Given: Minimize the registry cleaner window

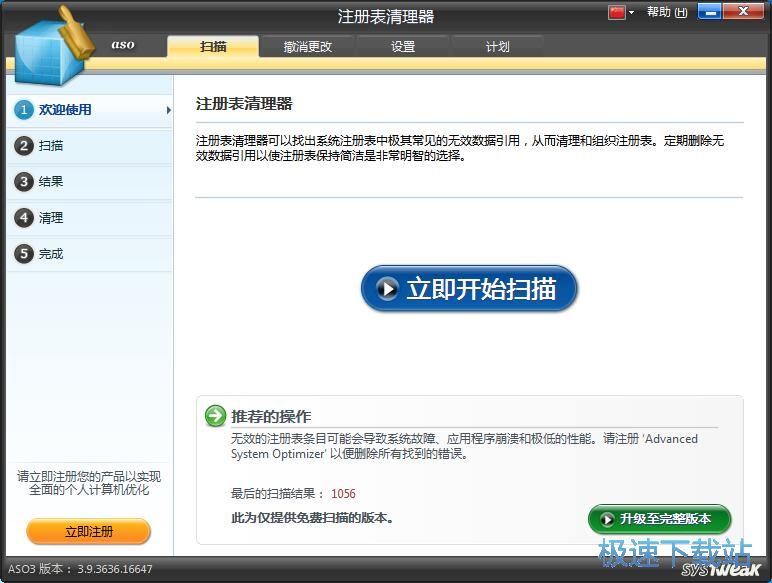Looking at the screenshot, I should (x=709, y=11).
